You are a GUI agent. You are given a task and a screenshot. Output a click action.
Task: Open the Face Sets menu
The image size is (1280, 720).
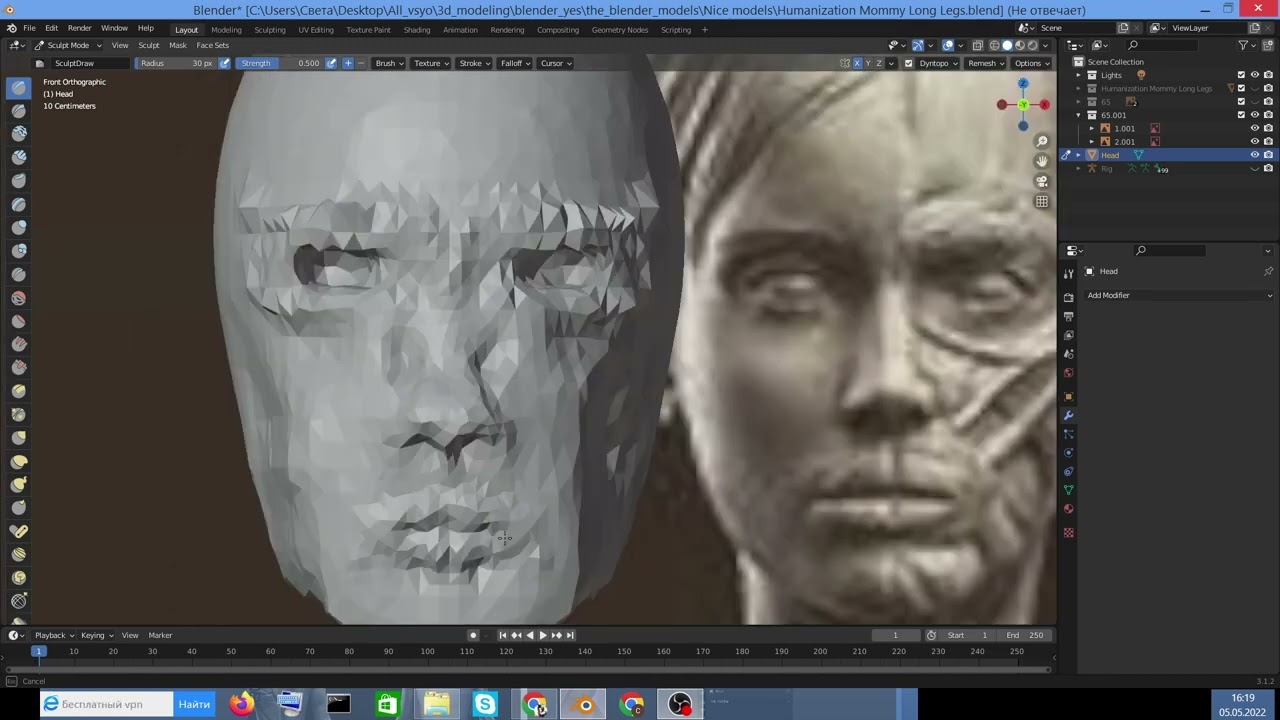click(212, 45)
